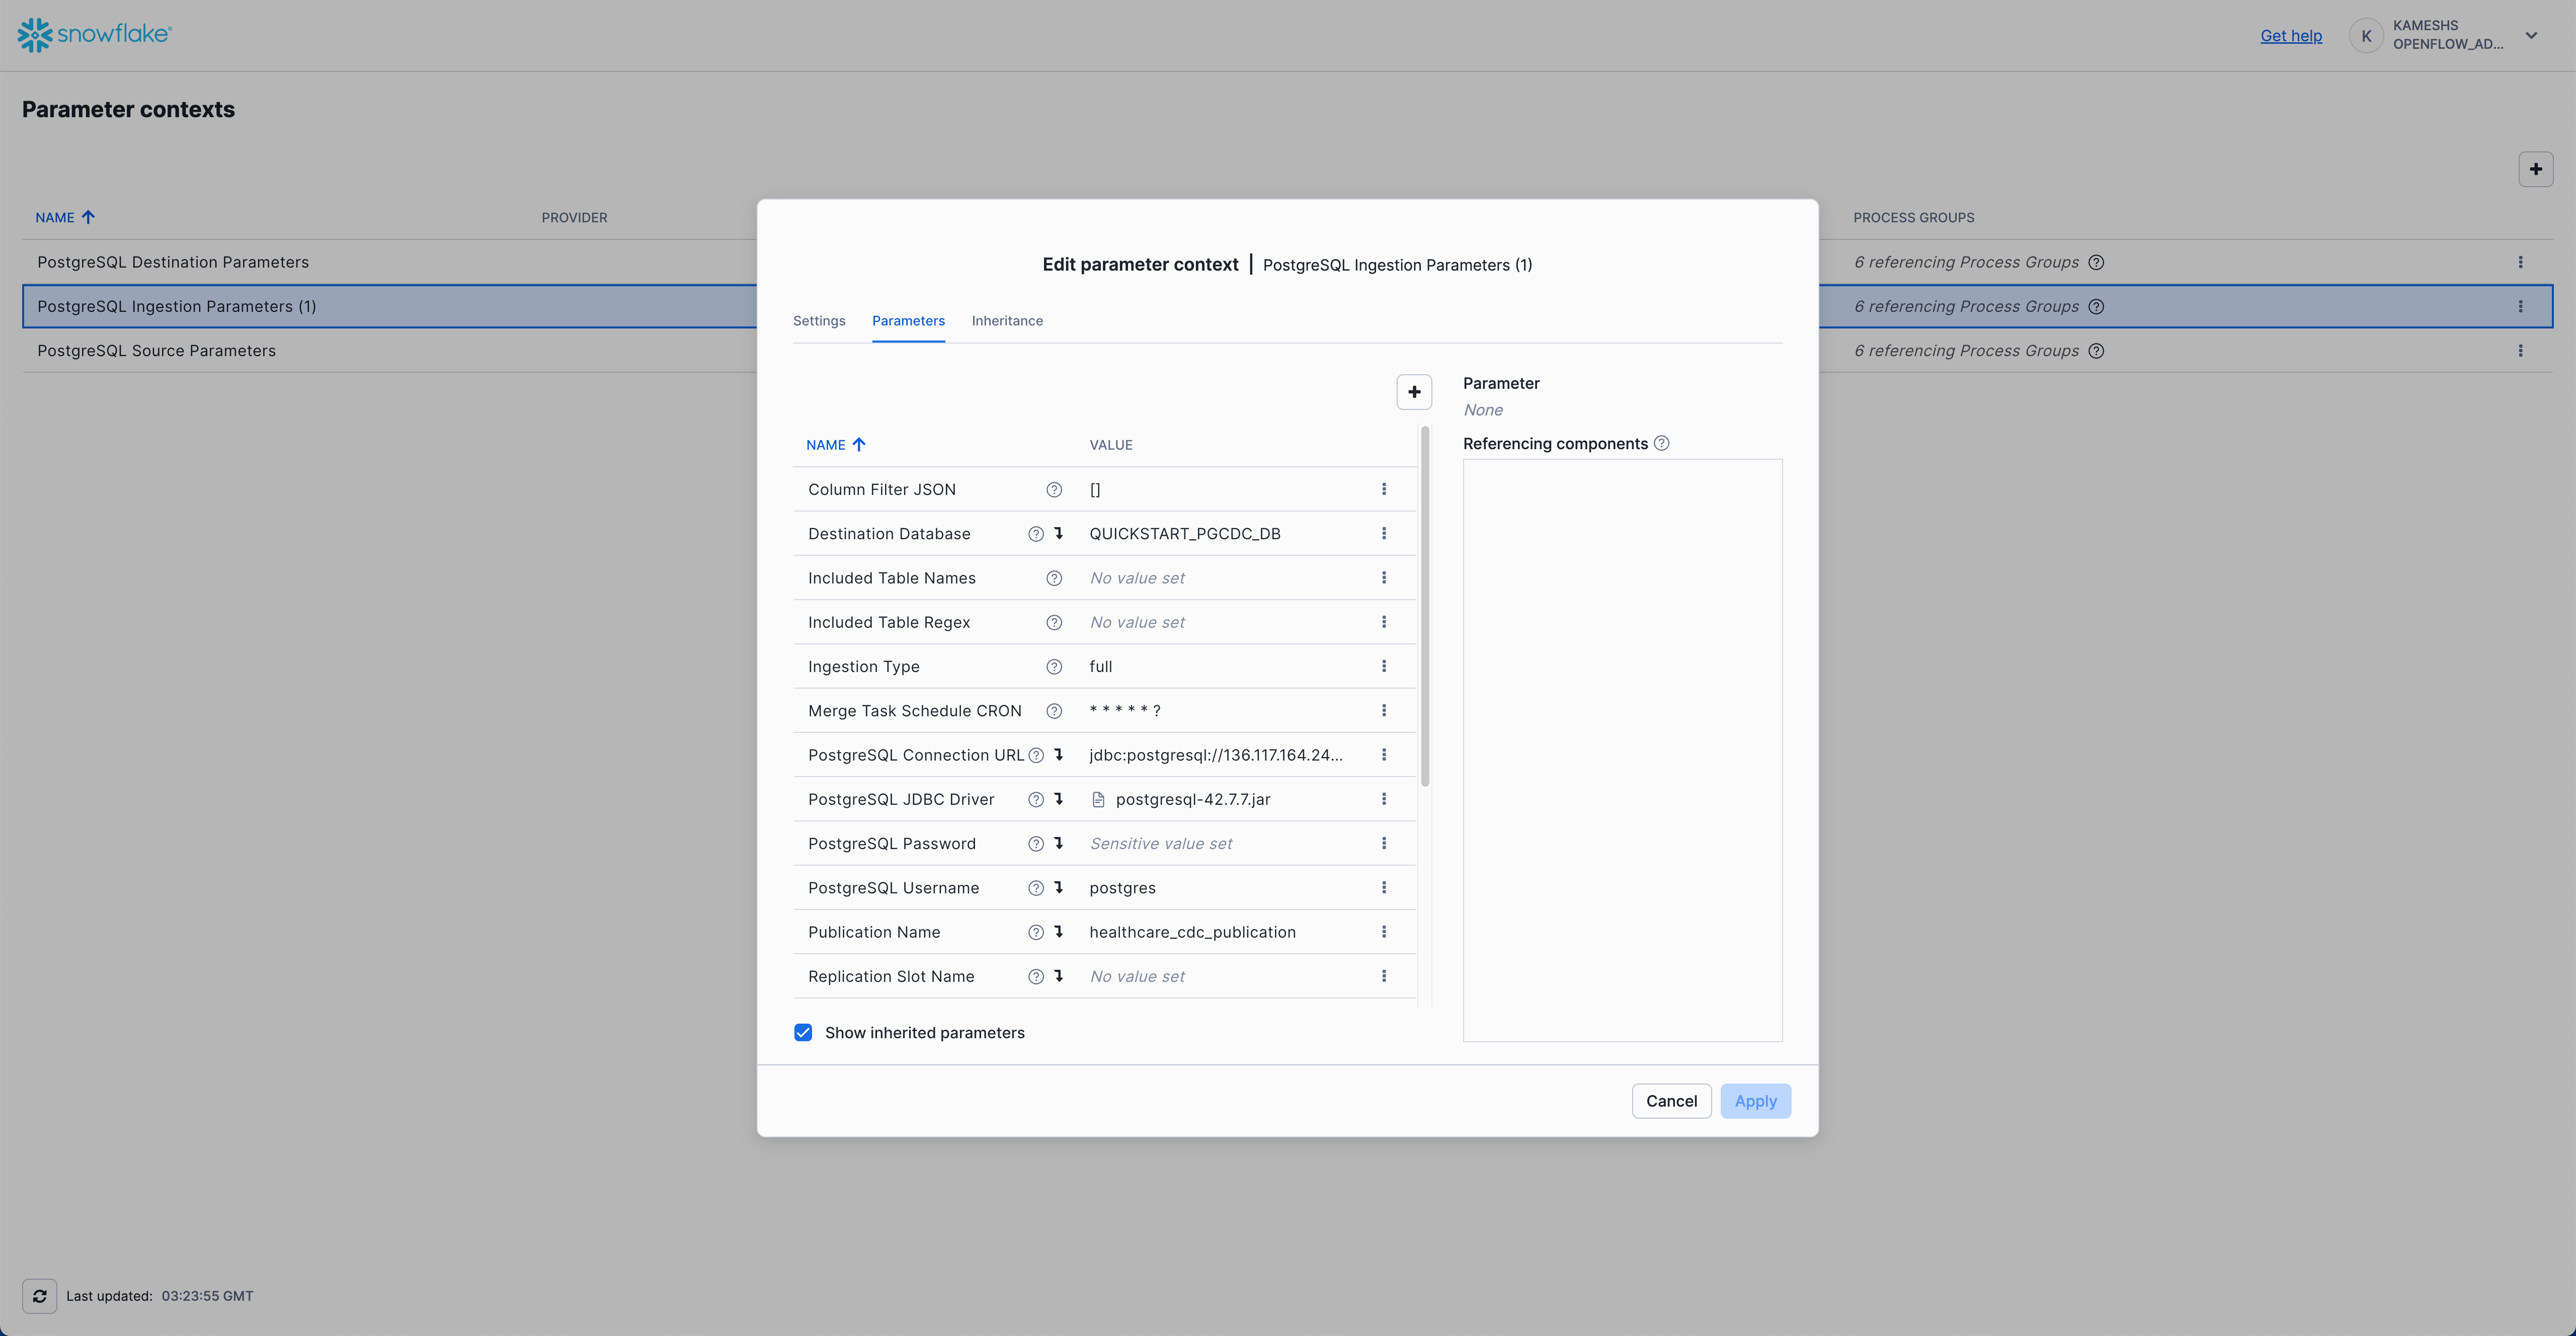The height and width of the screenshot is (1336, 2576).
Task: Click the add parameter plus icon
Action: point(1414,392)
